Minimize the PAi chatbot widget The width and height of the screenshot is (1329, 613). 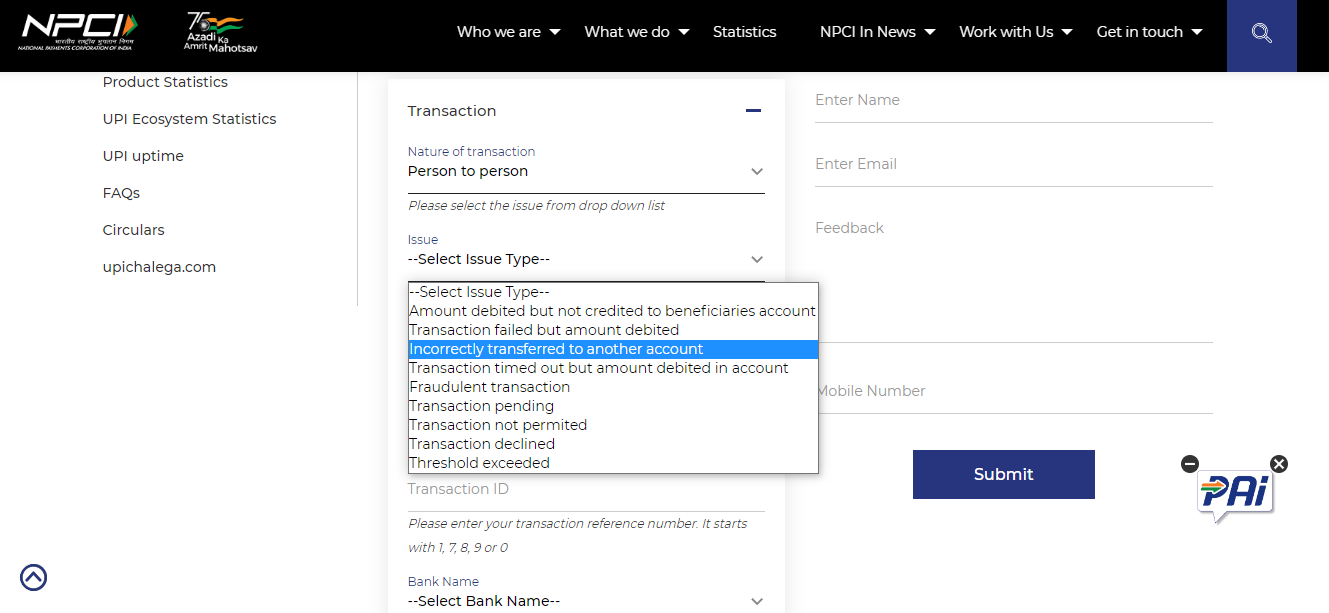1189,464
